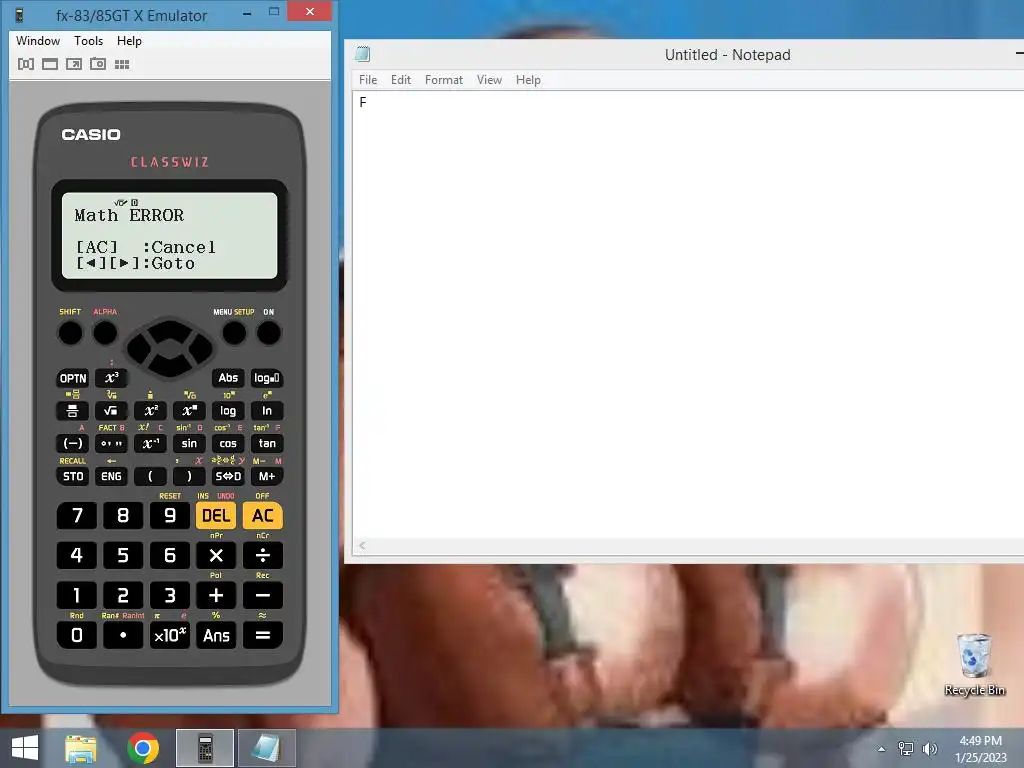Viewport: 1024px width, 768px height.
Task: Tap the ON key on calculator
Action: [x=268, y=333]
